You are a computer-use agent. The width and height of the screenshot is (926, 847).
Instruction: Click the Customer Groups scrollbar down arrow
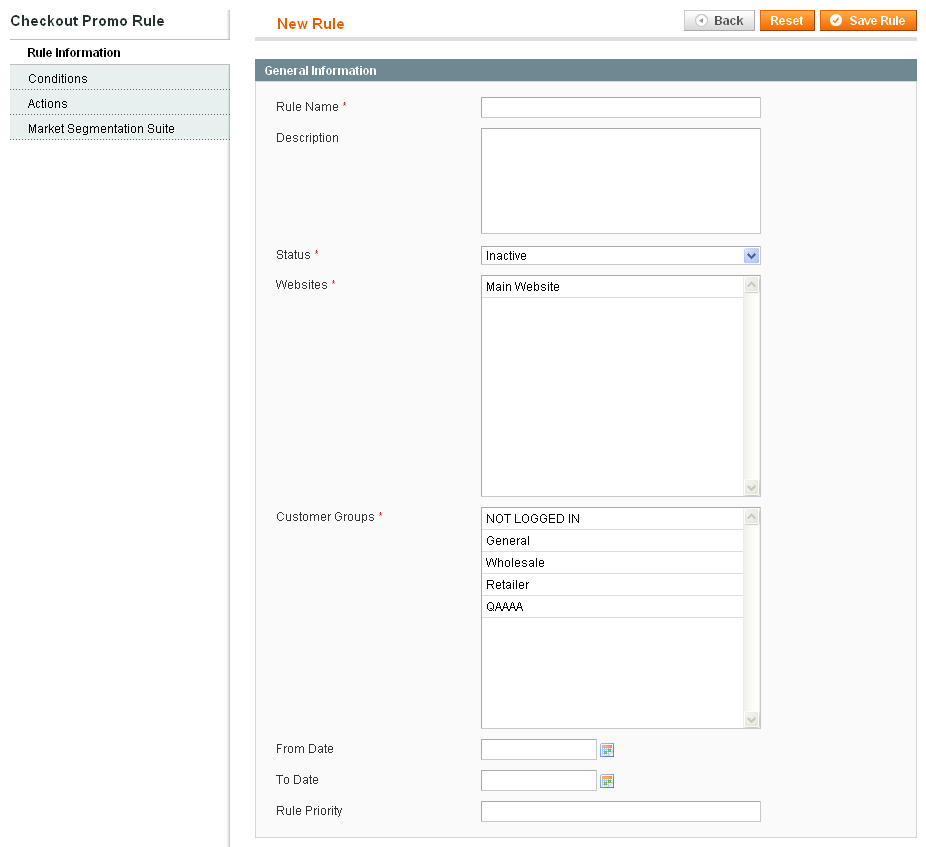coord(752,720)
